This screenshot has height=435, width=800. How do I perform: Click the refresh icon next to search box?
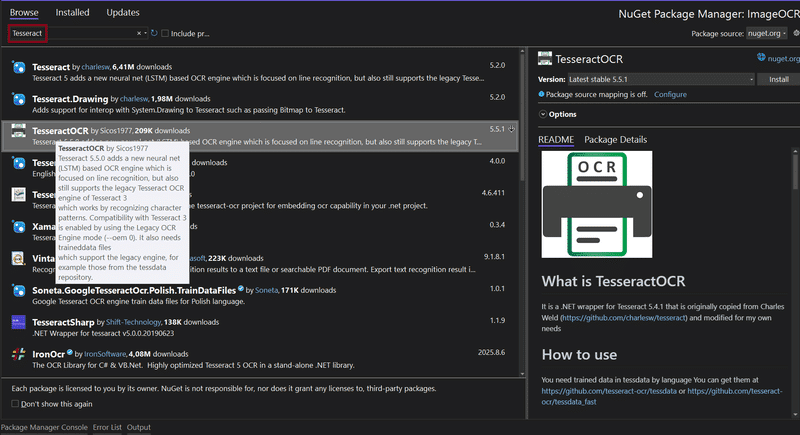[154, 33]
